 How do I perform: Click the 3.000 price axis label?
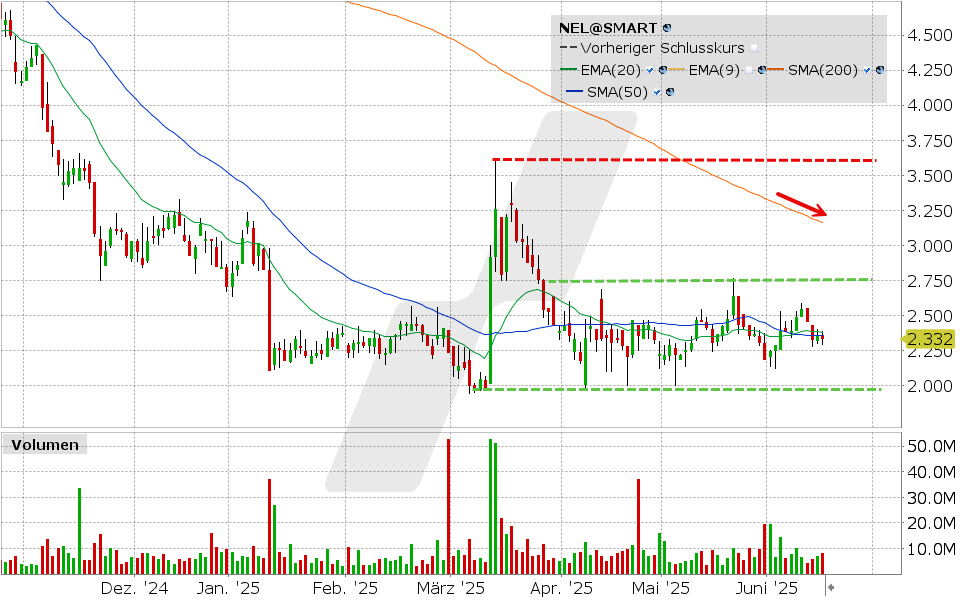coord(929,246)
